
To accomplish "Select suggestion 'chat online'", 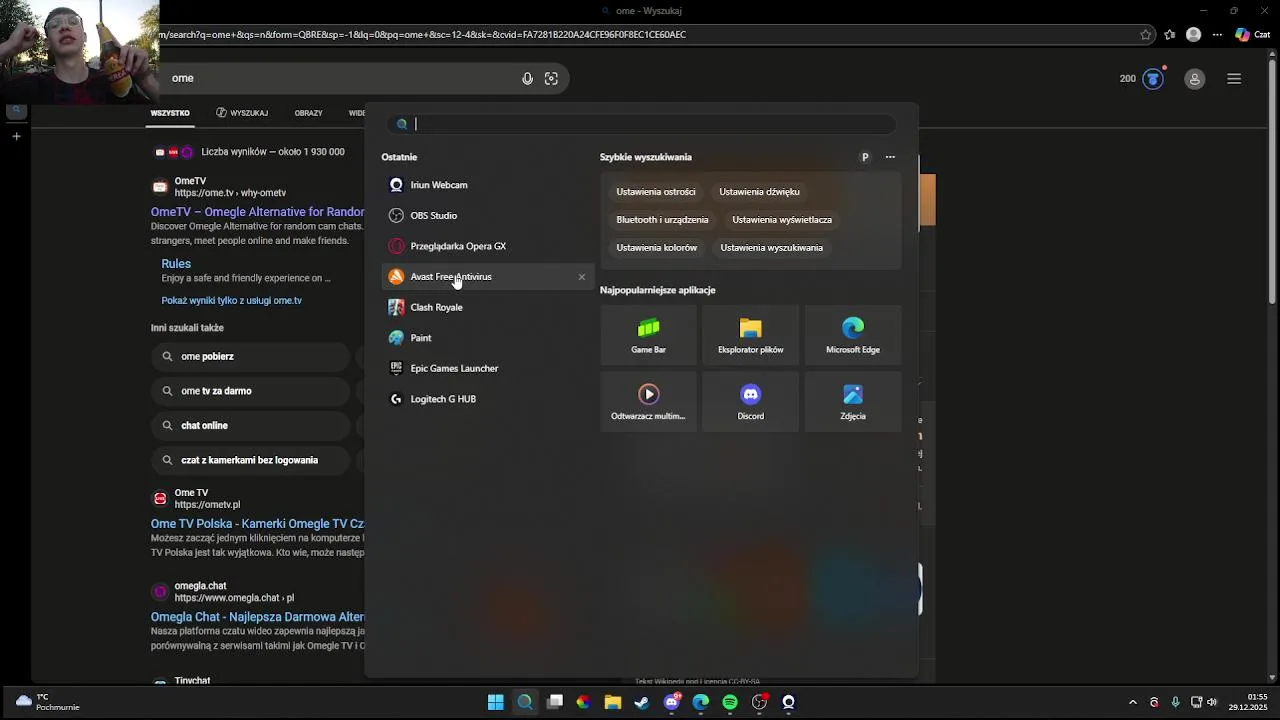I will [x=250, y=426].
